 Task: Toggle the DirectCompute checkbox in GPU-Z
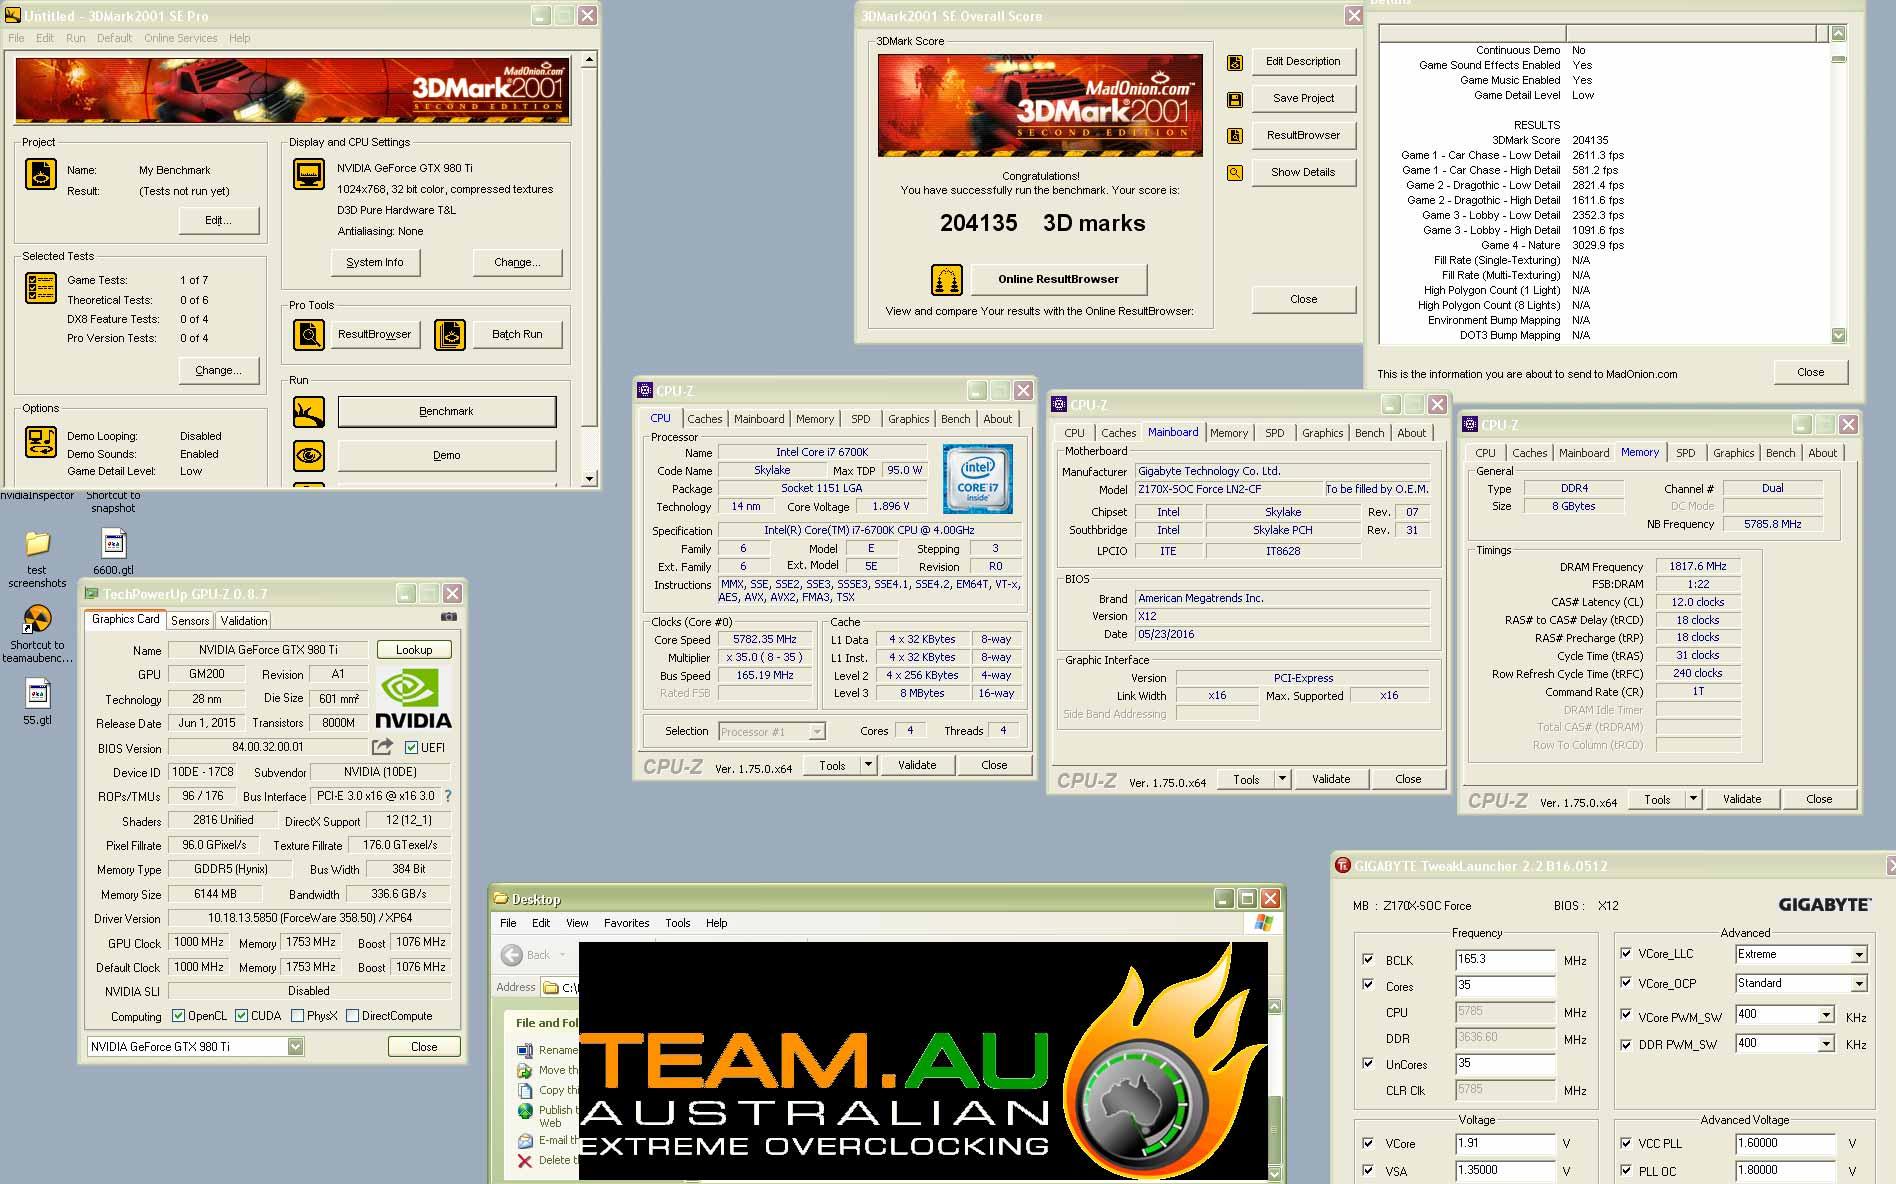pyautogui.click(x=352, y=1015)
